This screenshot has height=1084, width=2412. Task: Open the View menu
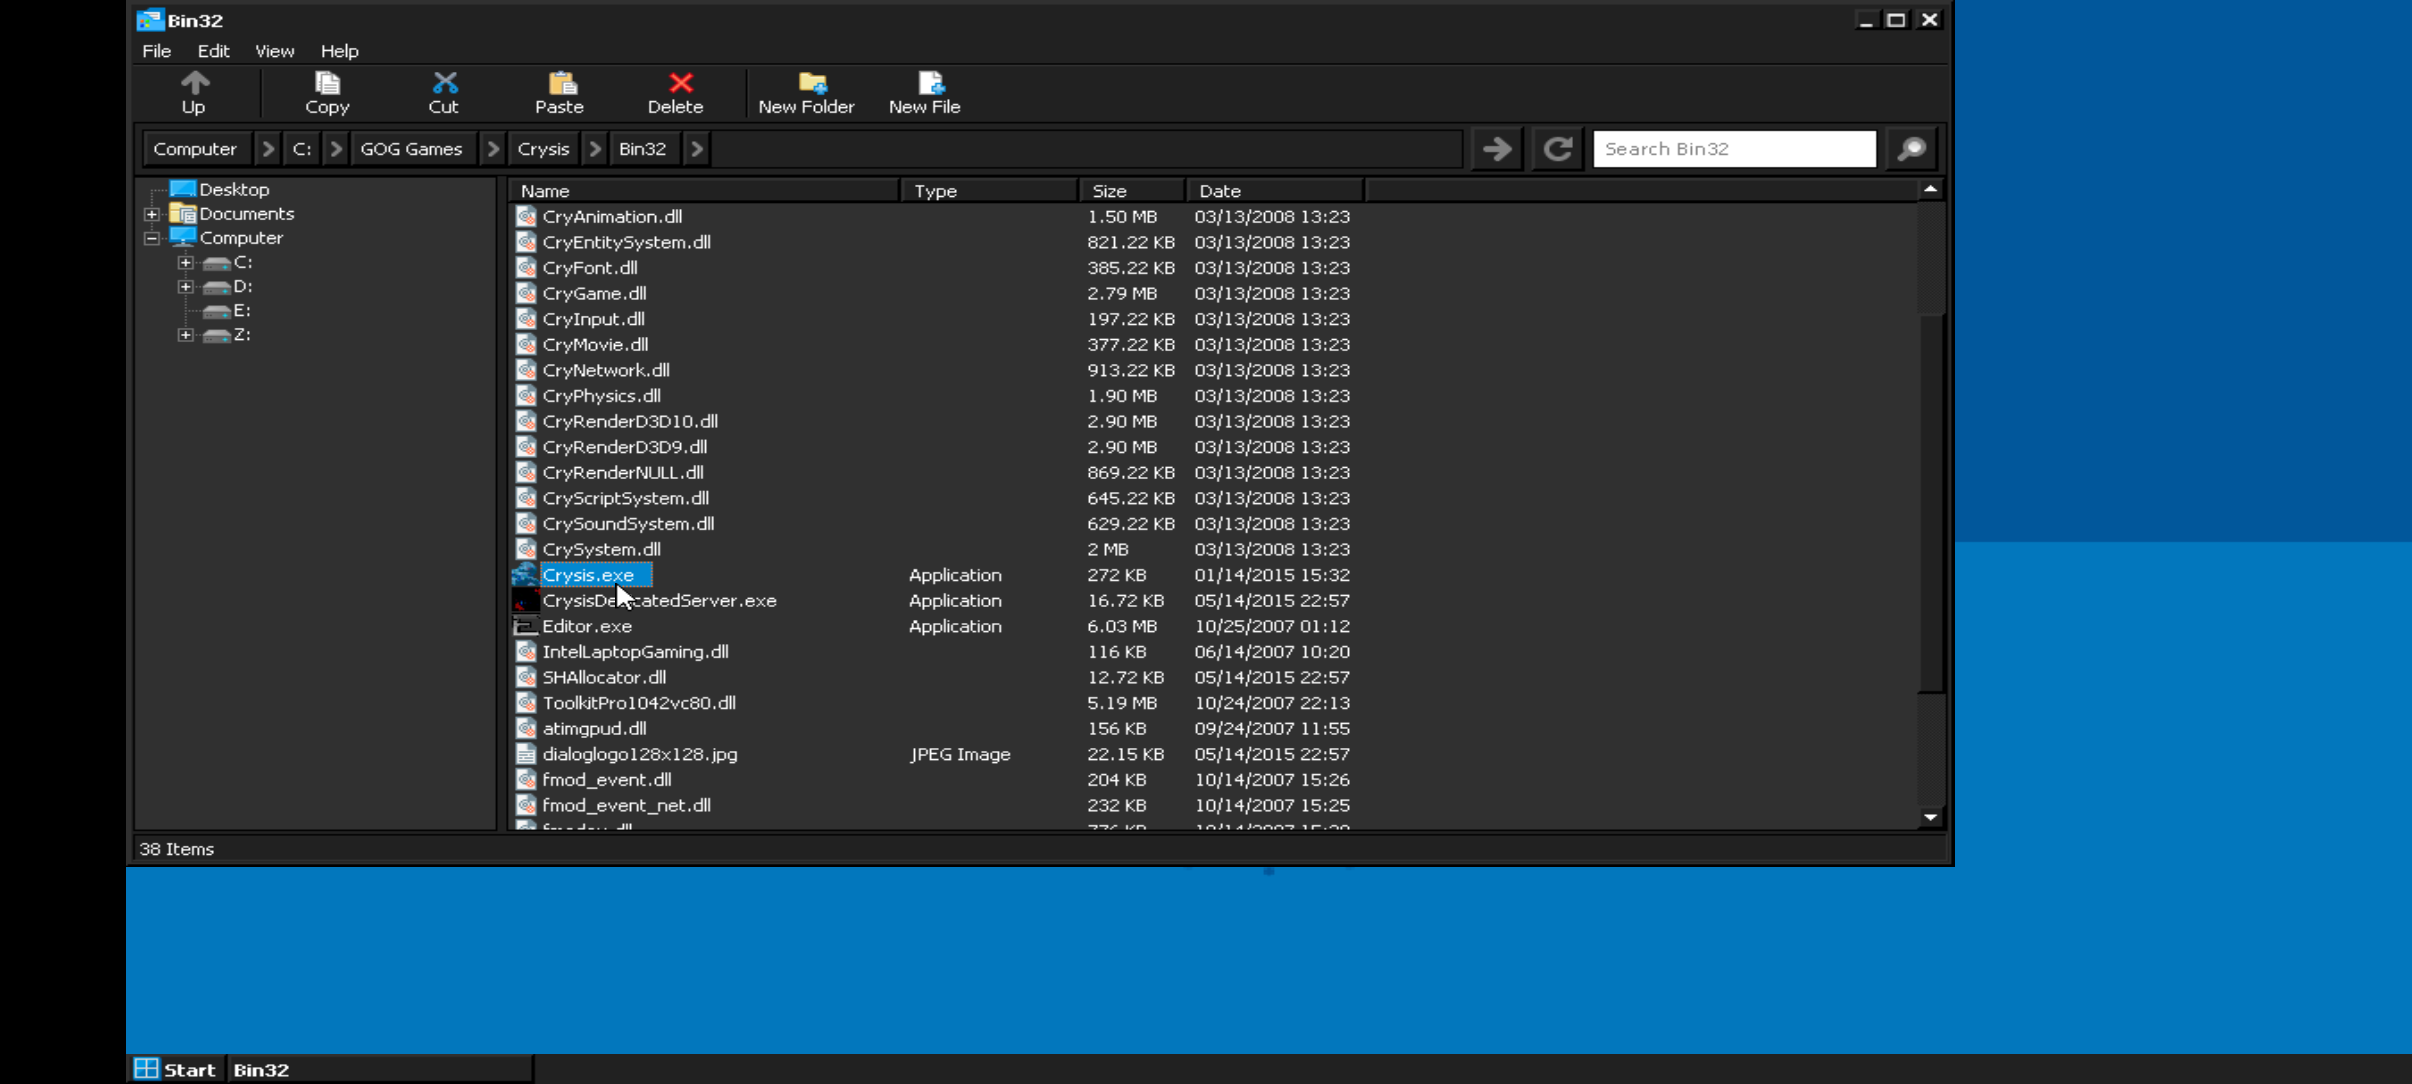click(274, 51)
